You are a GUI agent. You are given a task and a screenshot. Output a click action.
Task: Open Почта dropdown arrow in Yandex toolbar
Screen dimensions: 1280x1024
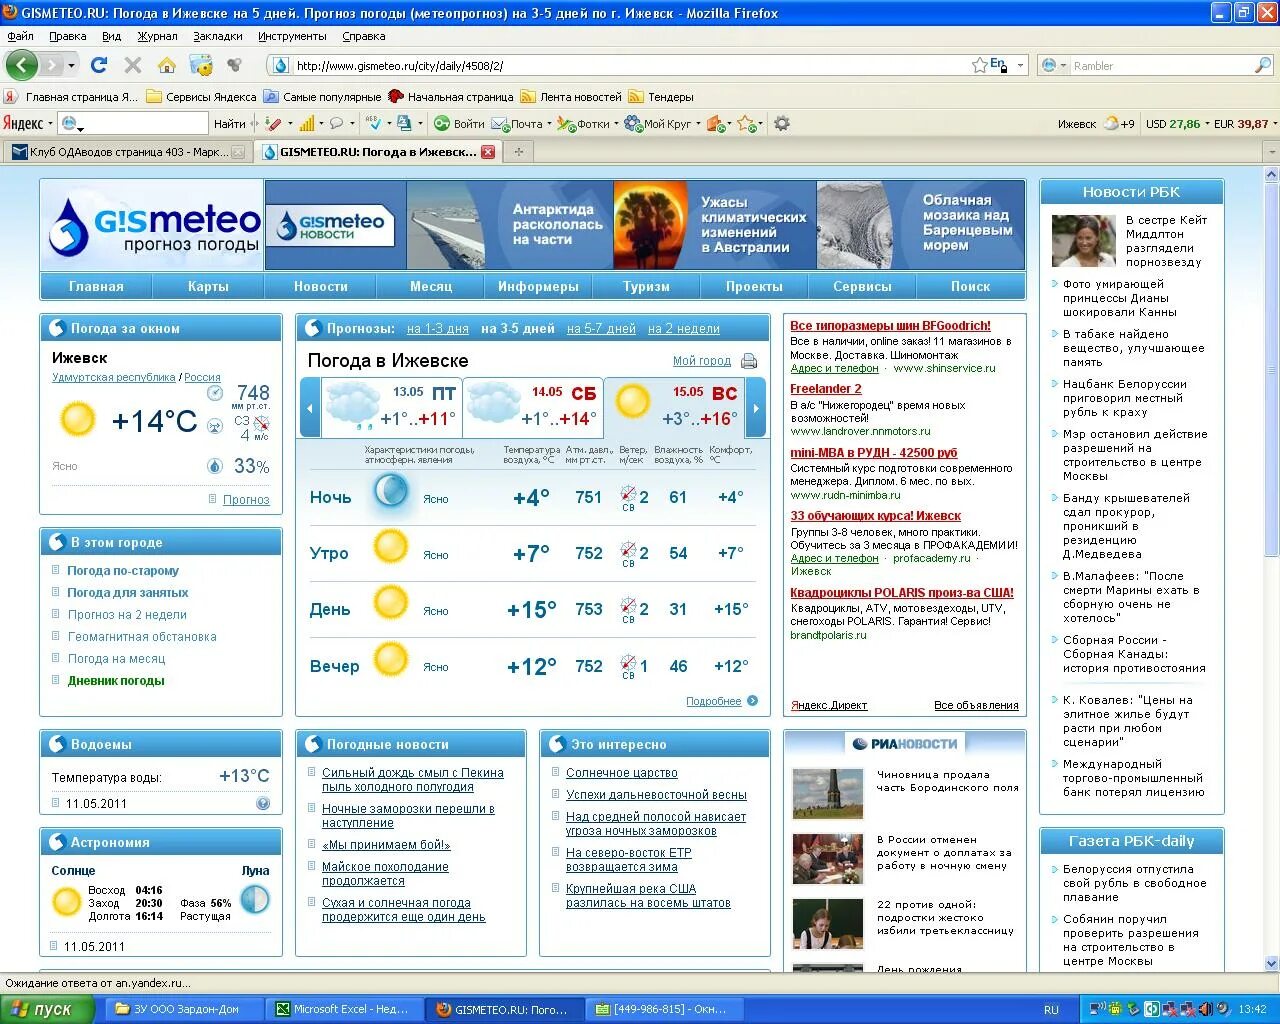click(549, 124)
